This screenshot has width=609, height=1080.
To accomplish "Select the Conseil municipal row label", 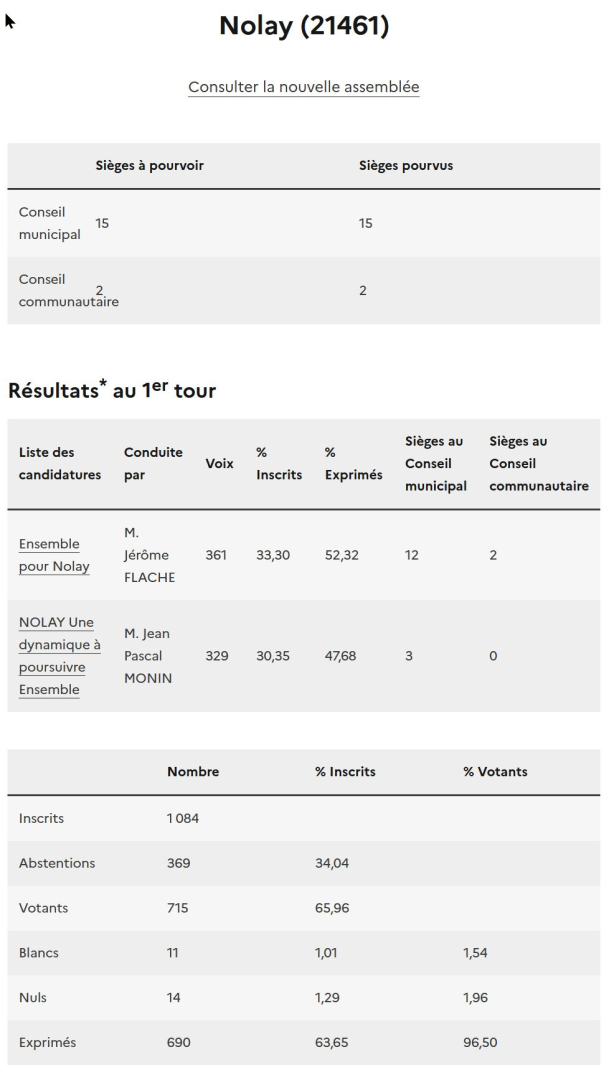I will pyautogui.click(x=50, y=223).
